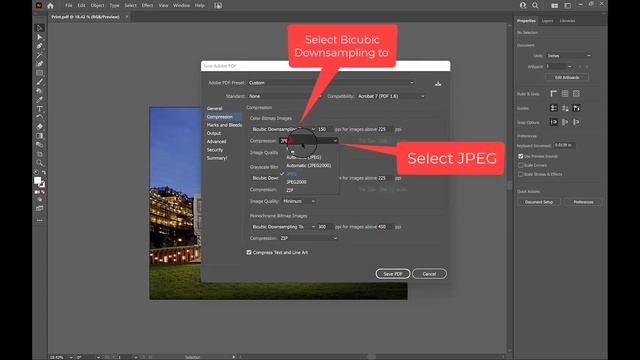Switch to the Libraries tab
This screenshot has height=360, width=640.
click(x=567, y=21)
